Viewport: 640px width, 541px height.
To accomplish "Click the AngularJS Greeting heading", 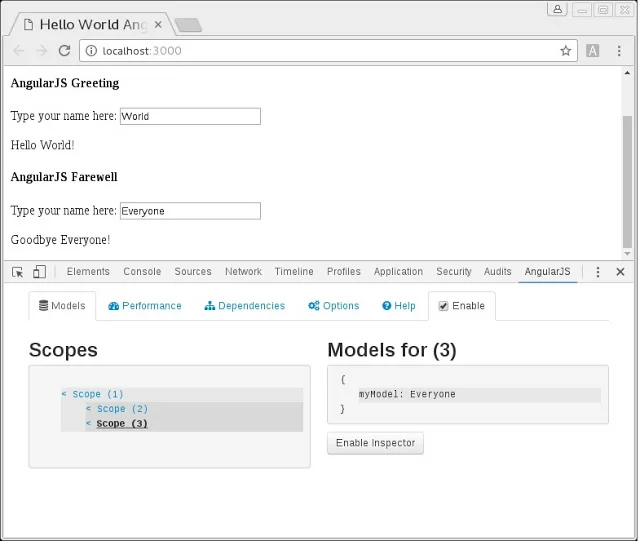I will (65, 83).
